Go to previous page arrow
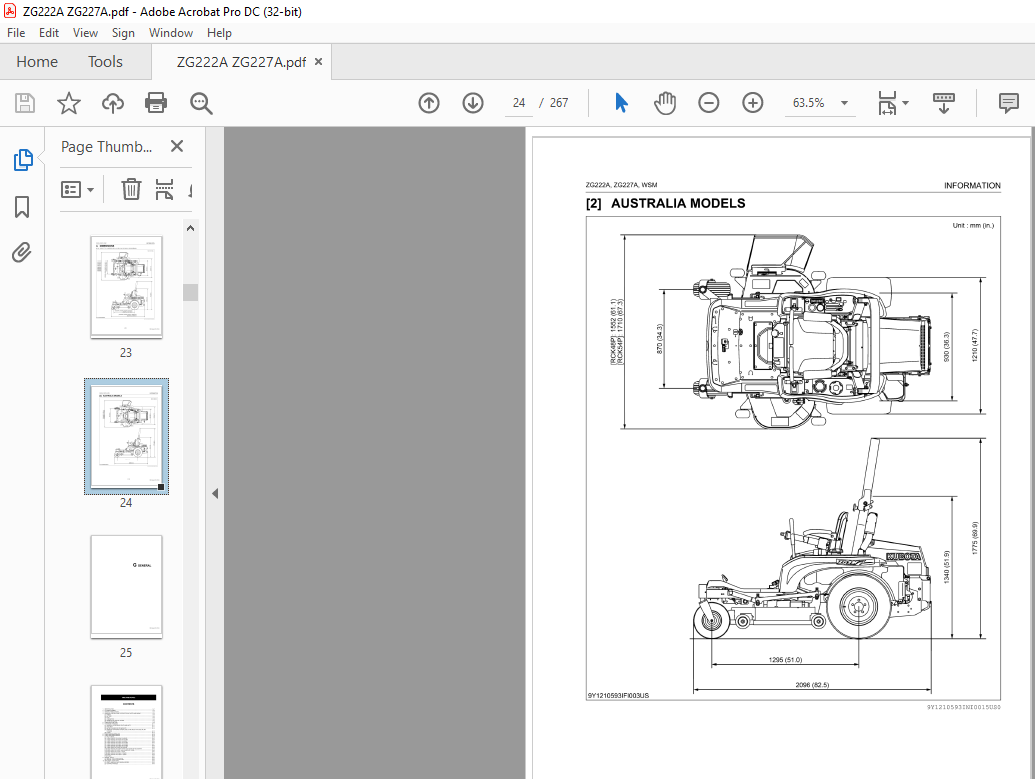1035x779 pixels. click(x=429, y=103)
